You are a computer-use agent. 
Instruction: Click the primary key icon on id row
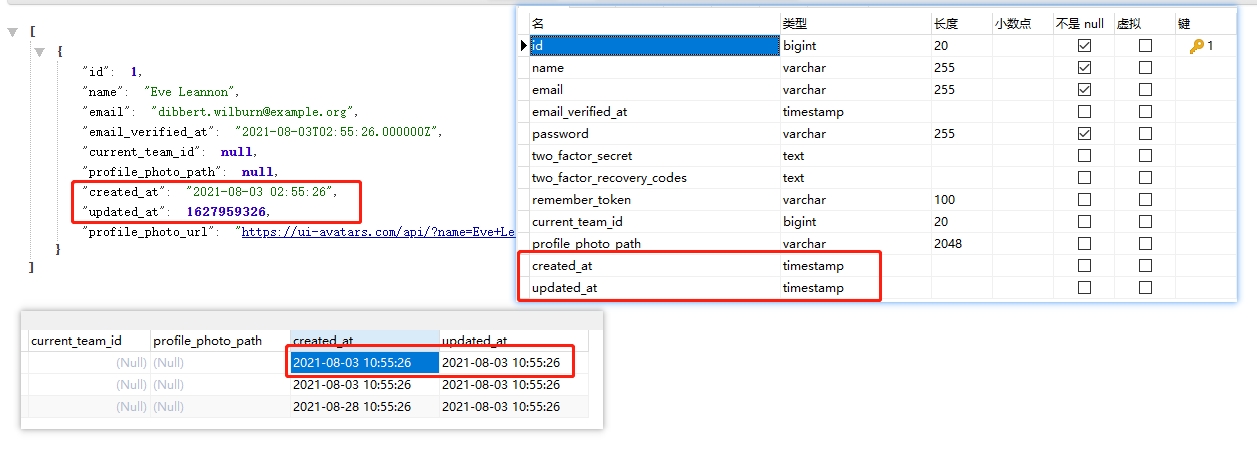(1195, 46)
